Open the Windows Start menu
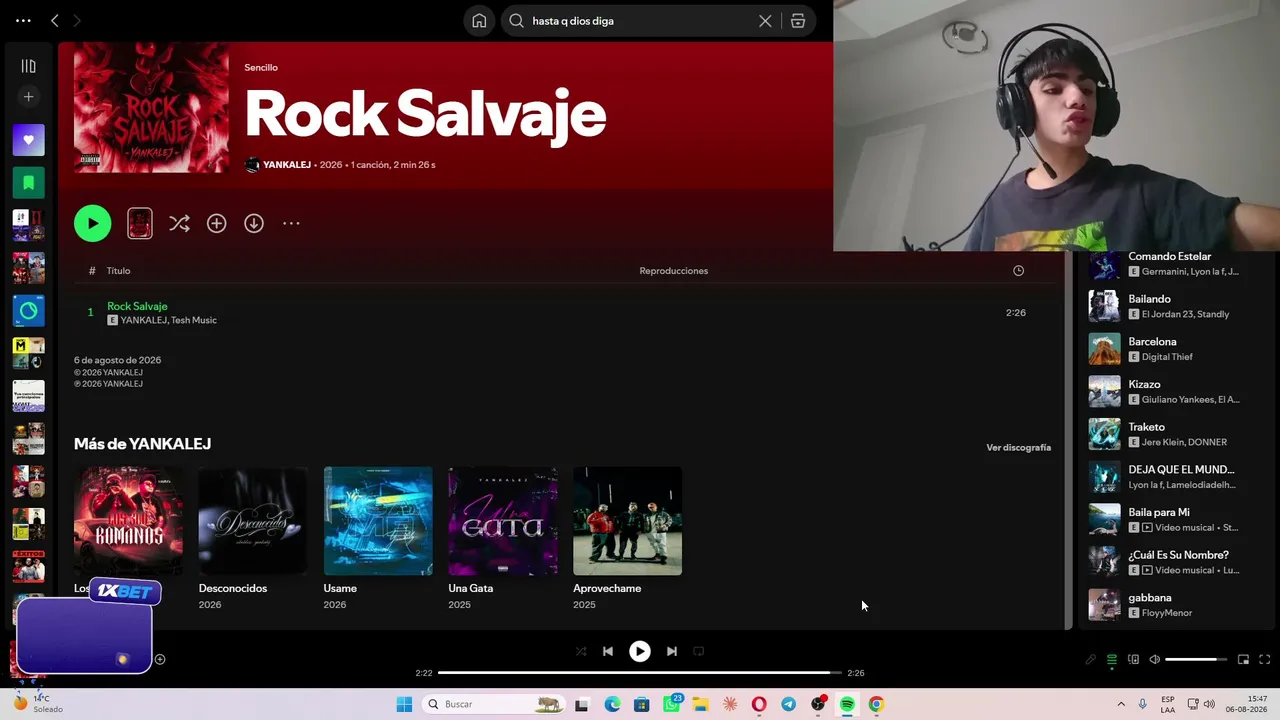1280x720 pixels. pos(404,704)
